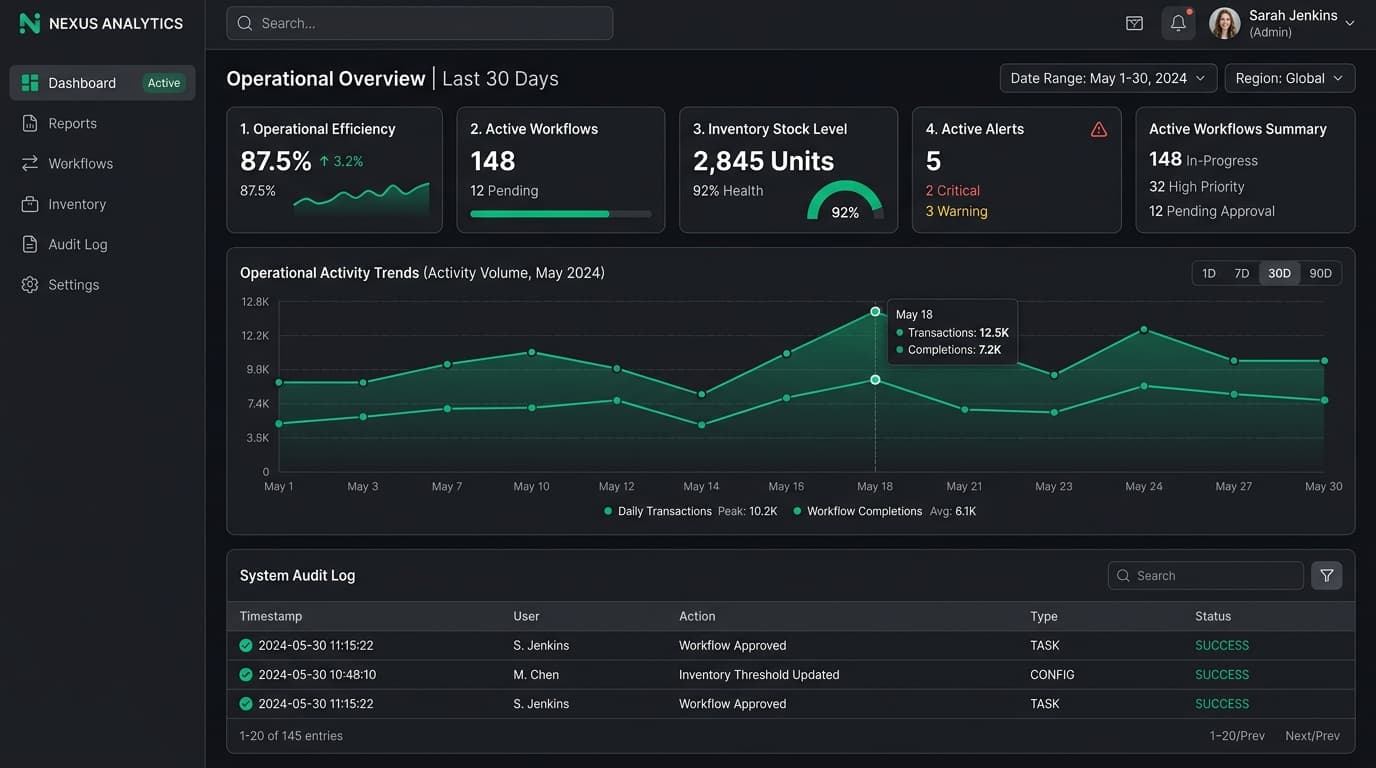Click the Dashboard grid icon in sidebar
This screenshot has width=1376, height=768.
point(30,83)
